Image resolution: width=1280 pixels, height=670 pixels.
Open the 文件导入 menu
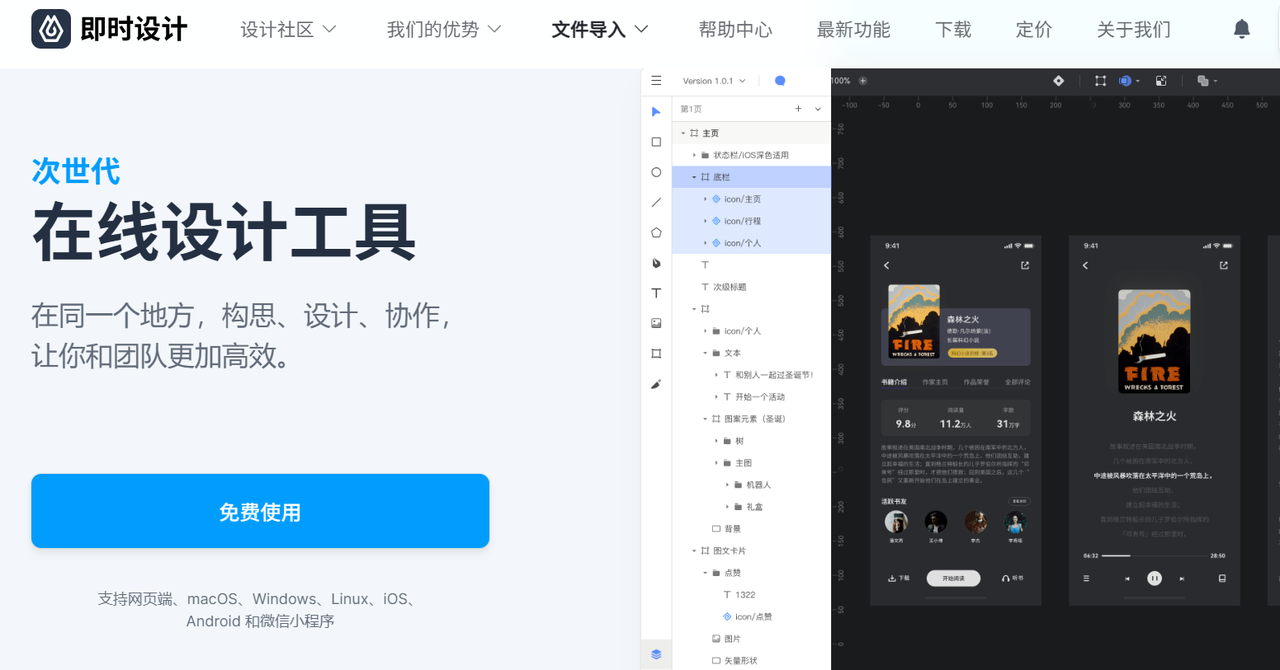click(x=600, y=30)
